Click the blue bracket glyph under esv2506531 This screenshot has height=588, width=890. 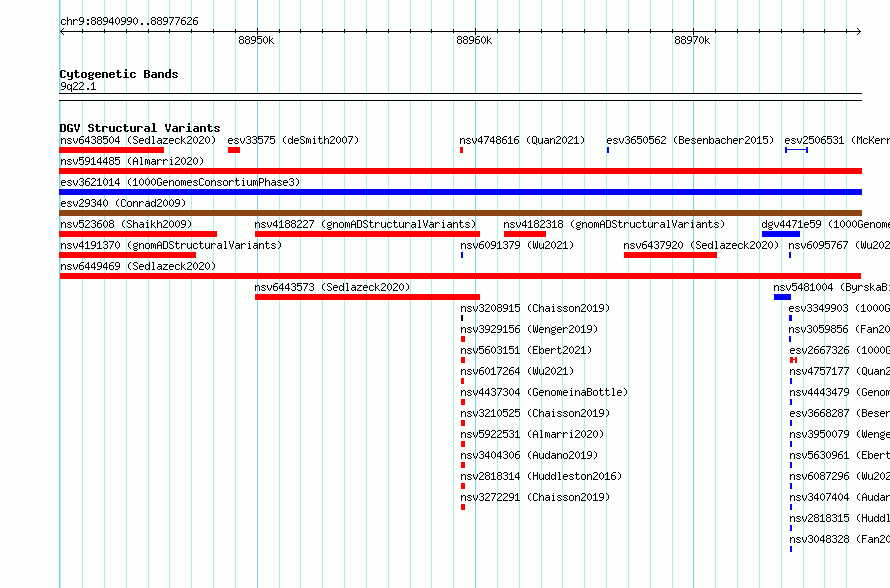(x=796, y=150)
